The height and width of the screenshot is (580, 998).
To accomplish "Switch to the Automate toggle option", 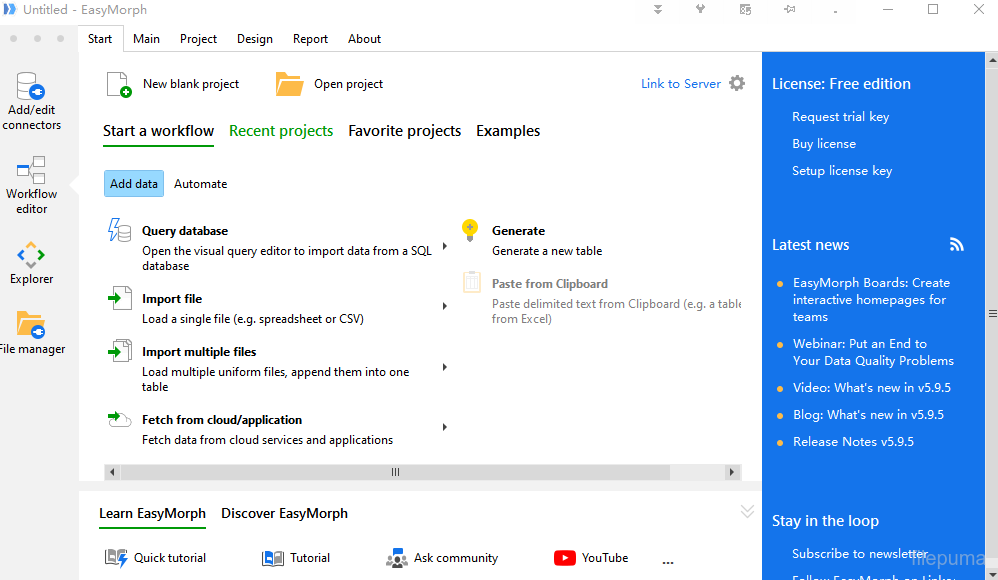I will [200, 184].
